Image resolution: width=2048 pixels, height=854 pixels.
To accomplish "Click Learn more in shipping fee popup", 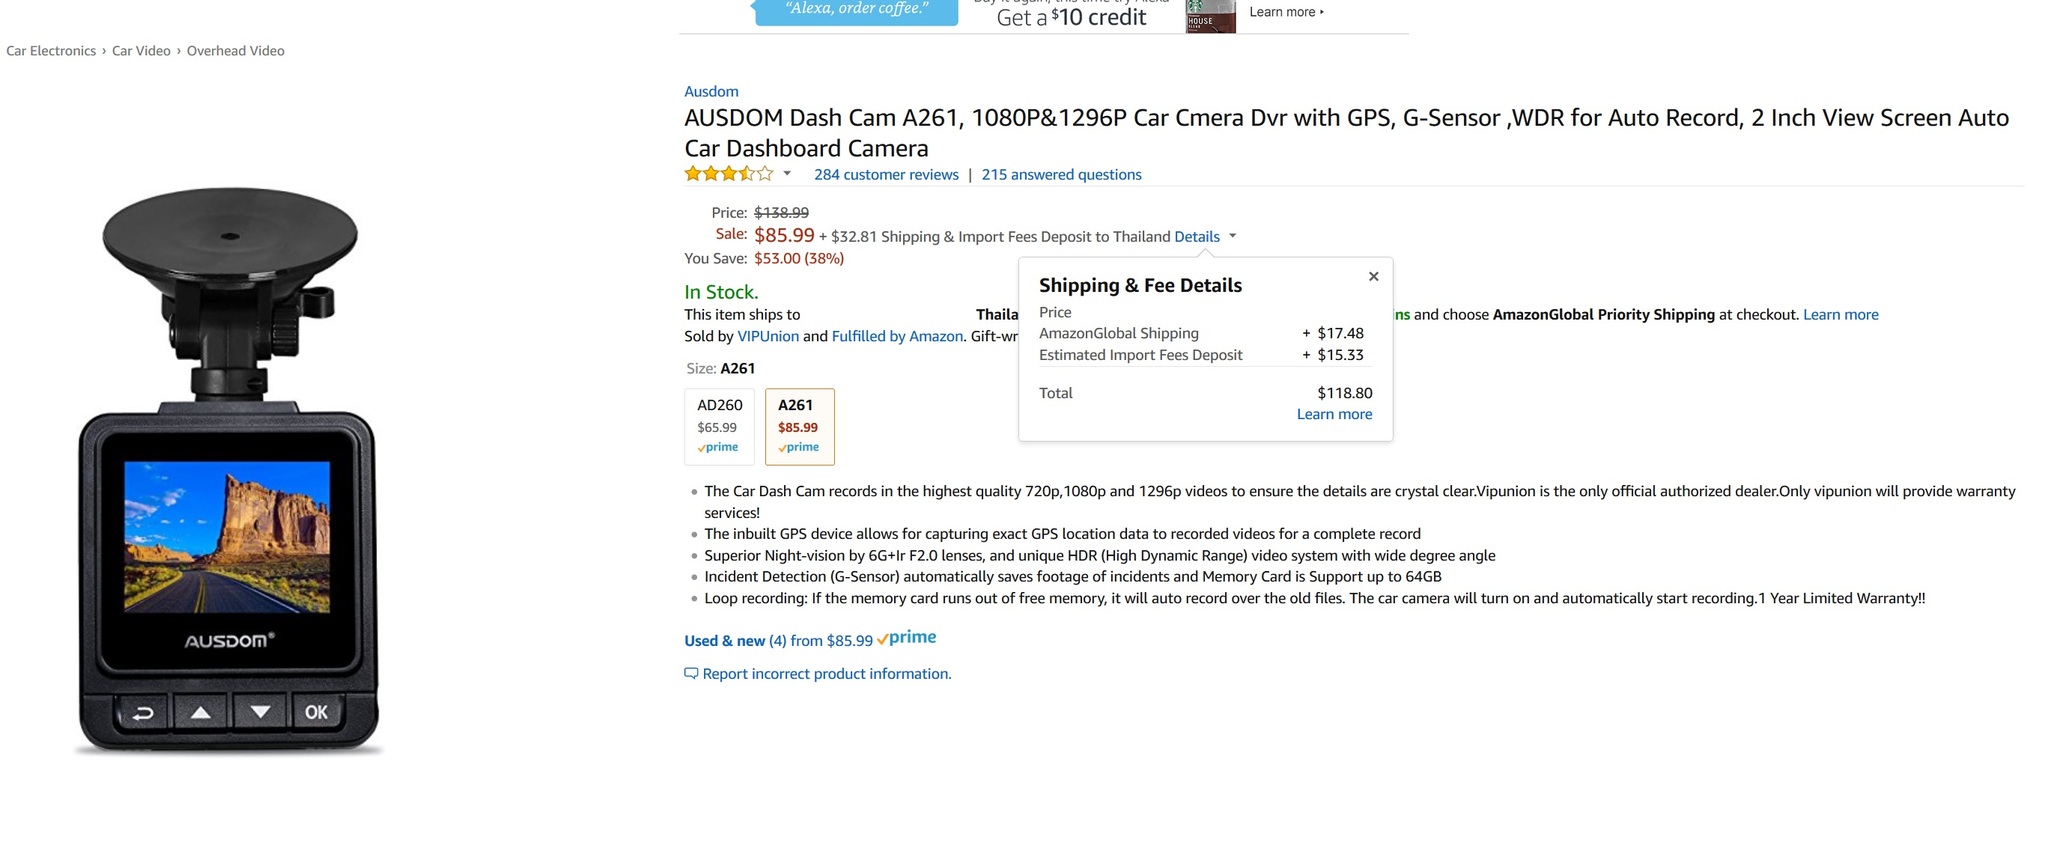I will [x=1334, y=414].
